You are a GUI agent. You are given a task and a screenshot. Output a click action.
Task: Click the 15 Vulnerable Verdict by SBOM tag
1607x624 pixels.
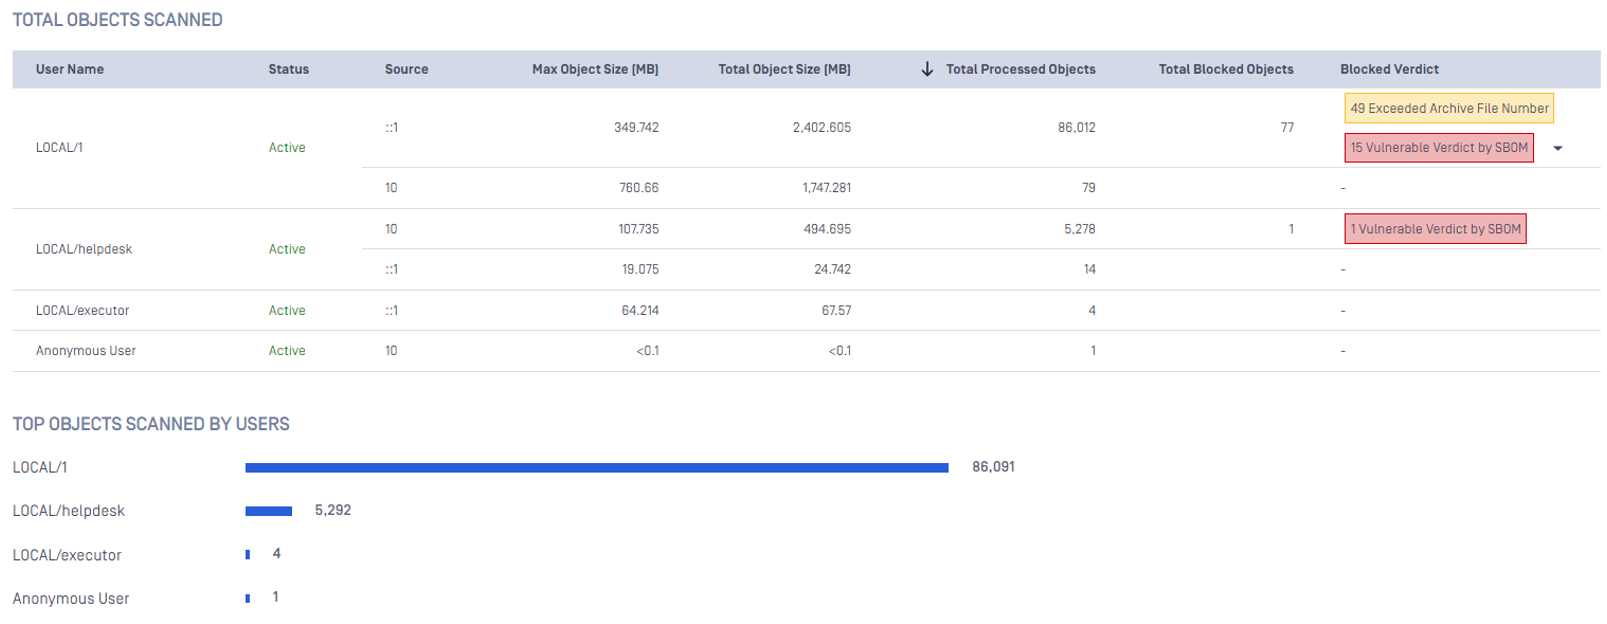[1438, 148]
